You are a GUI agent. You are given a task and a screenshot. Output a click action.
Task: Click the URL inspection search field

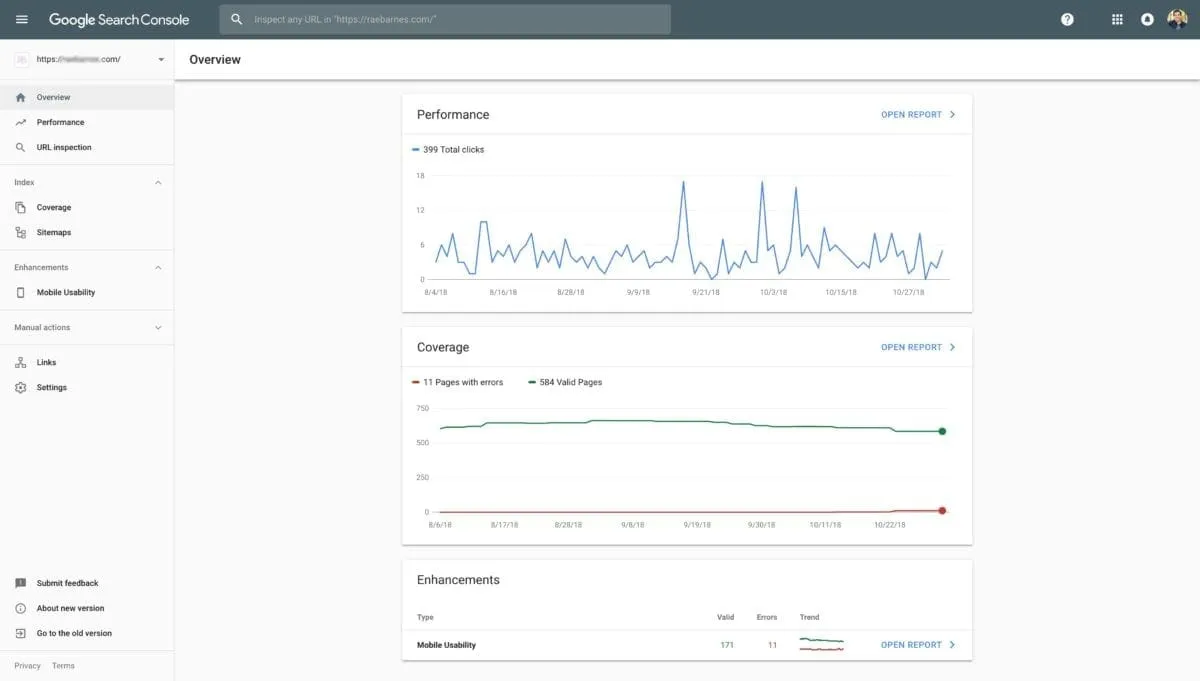point(445,18)
